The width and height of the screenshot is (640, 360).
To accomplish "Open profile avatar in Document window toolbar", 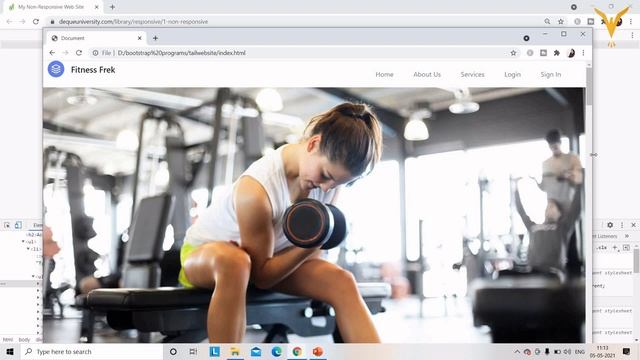I will coord(571,53).
